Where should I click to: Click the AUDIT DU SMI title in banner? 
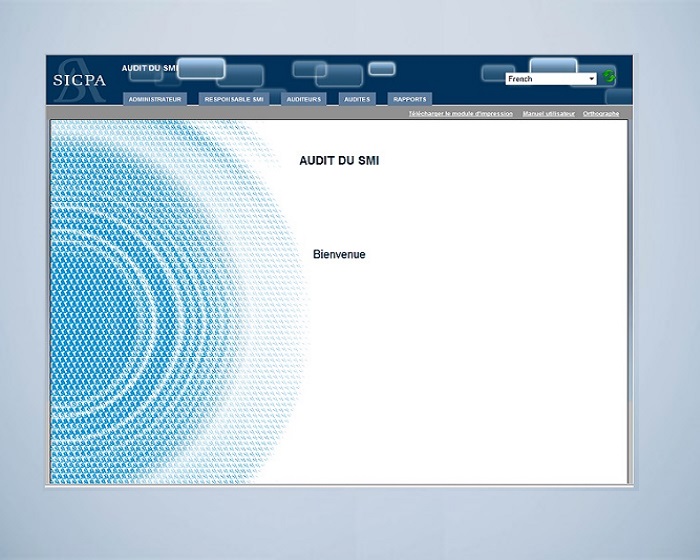click(x=148, y=68)
